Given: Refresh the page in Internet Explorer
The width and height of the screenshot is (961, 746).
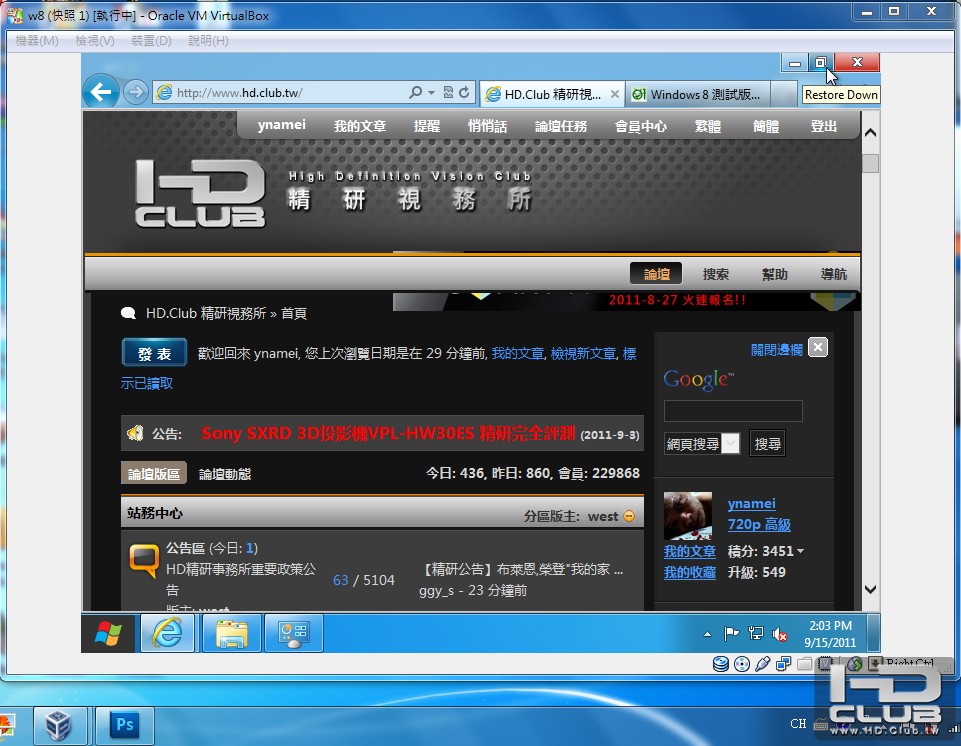Looking at the screenshot, I should [x=465, y=93].
